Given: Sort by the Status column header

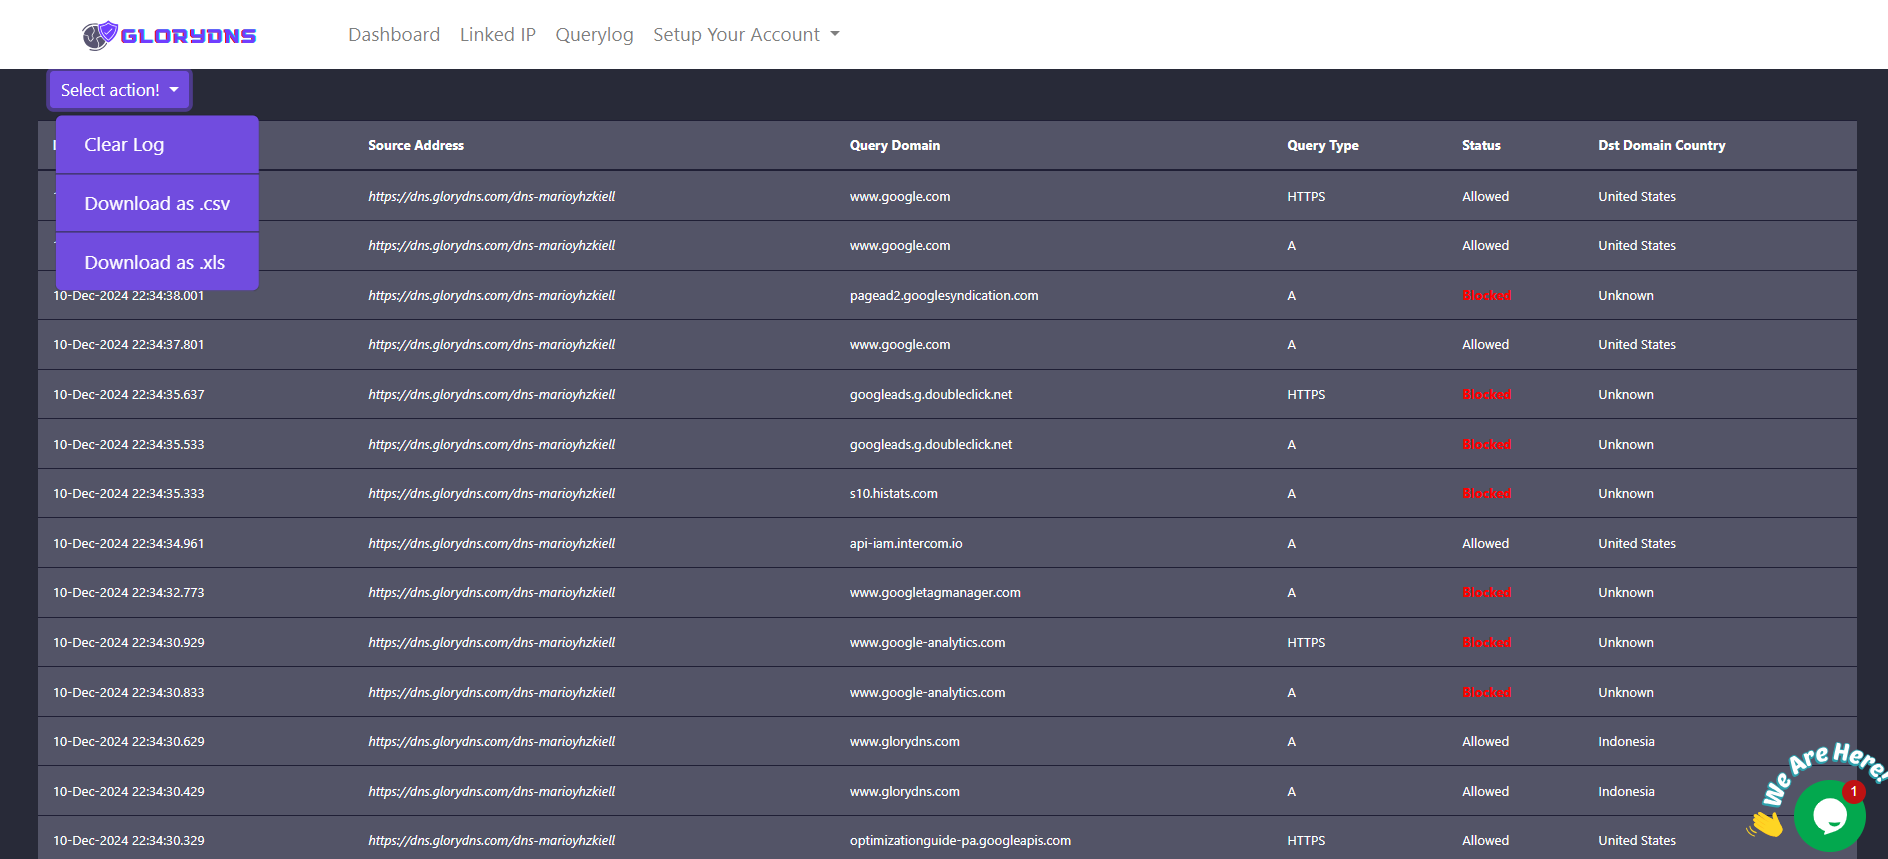Looking at the screenshot, I should click(1481, 145).
